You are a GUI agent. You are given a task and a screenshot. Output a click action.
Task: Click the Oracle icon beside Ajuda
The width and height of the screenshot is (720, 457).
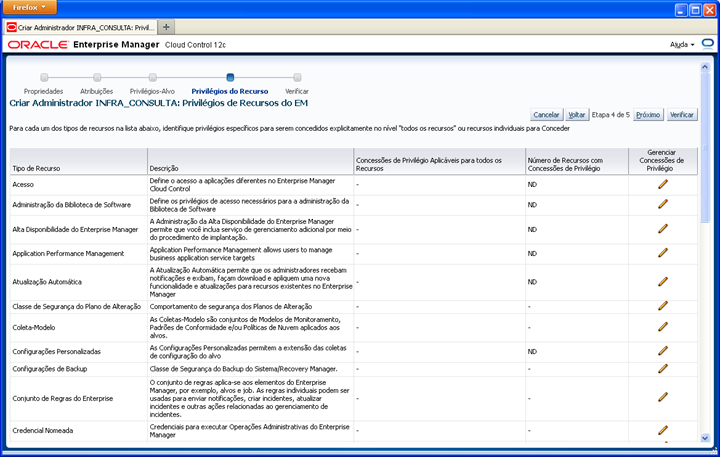[708, 44]
